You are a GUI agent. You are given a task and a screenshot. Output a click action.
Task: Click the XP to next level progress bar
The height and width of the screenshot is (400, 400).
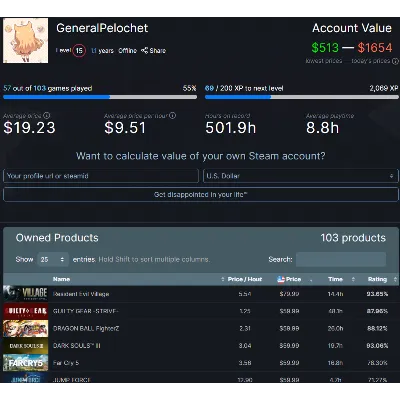click(x=302, y=97)
